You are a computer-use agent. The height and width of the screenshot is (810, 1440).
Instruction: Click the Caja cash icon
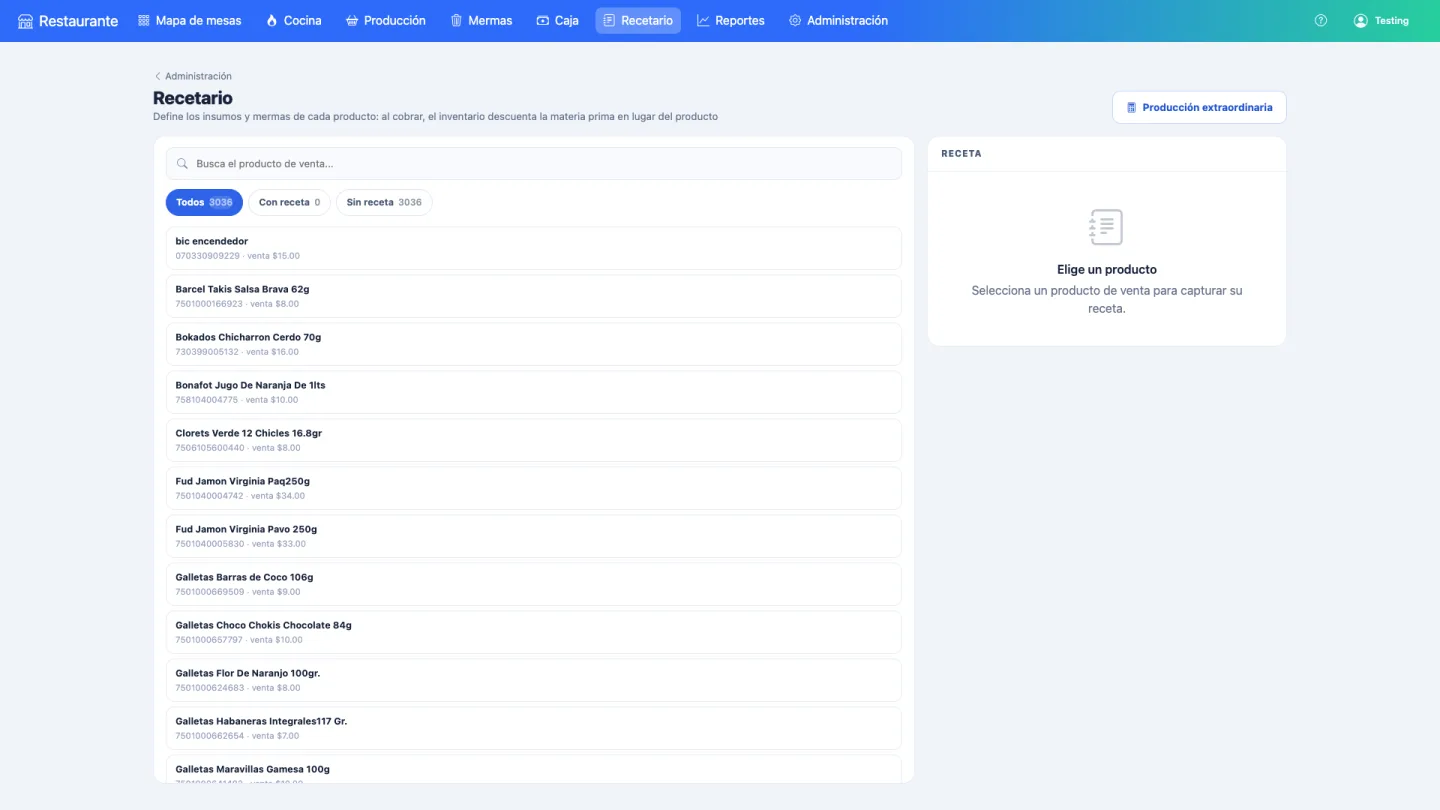point(543,21)
